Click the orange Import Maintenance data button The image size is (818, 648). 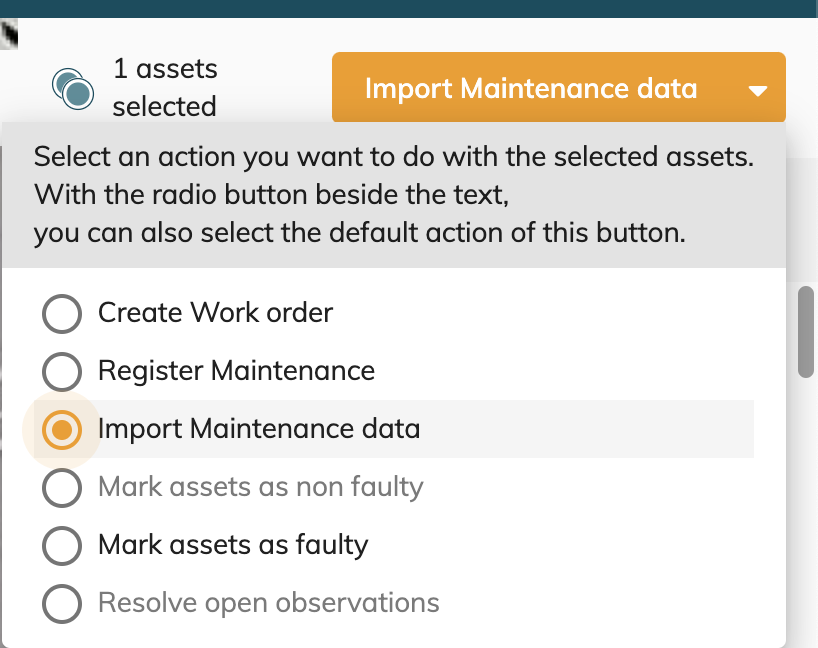pyautogui.click(x=530, y=88)
